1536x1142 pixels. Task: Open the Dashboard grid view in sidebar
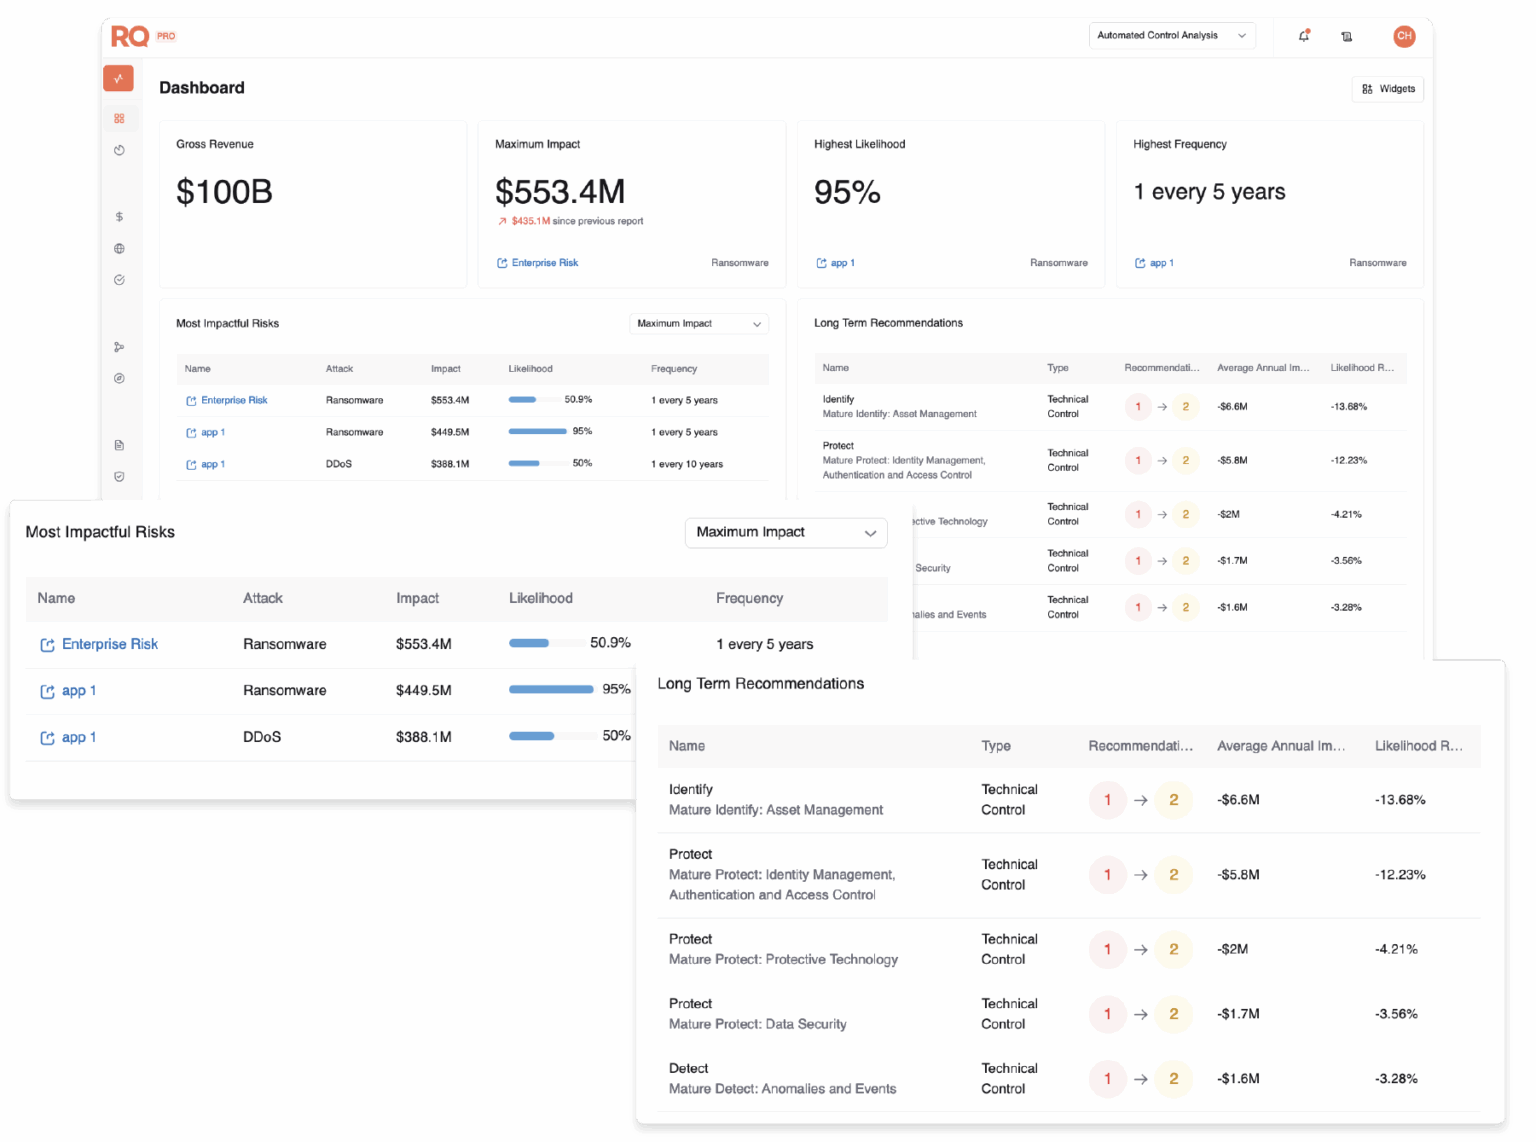[x=119, y=118]
